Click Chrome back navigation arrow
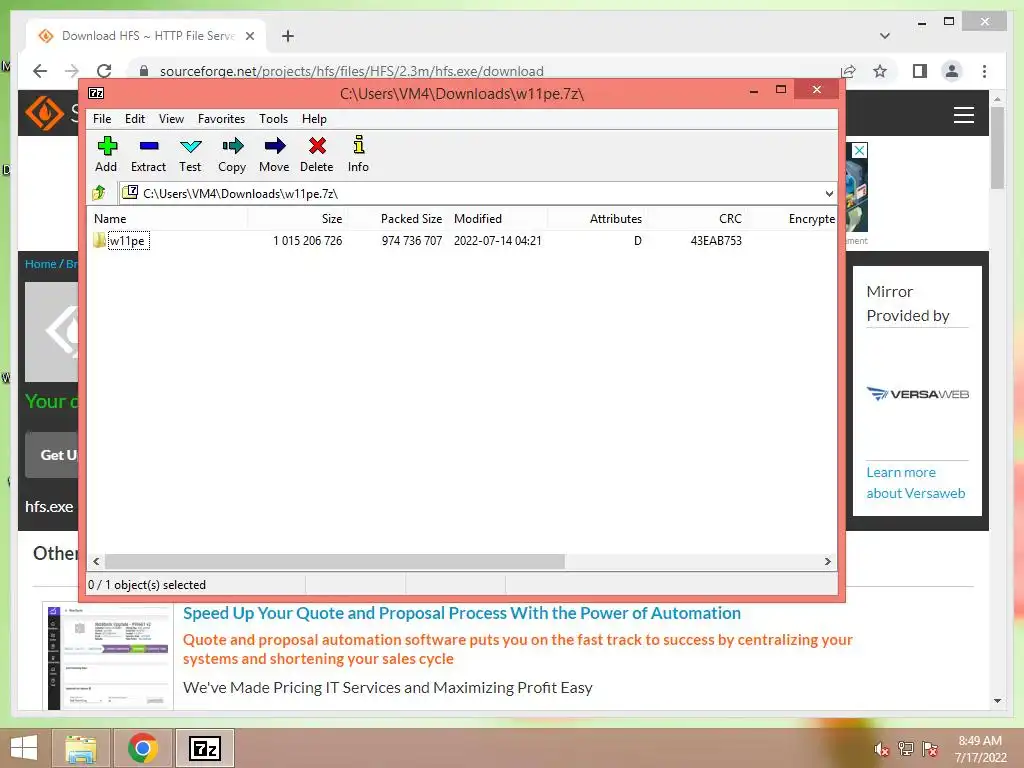Viewport: 1024px width, 768px height. [40, 71]
